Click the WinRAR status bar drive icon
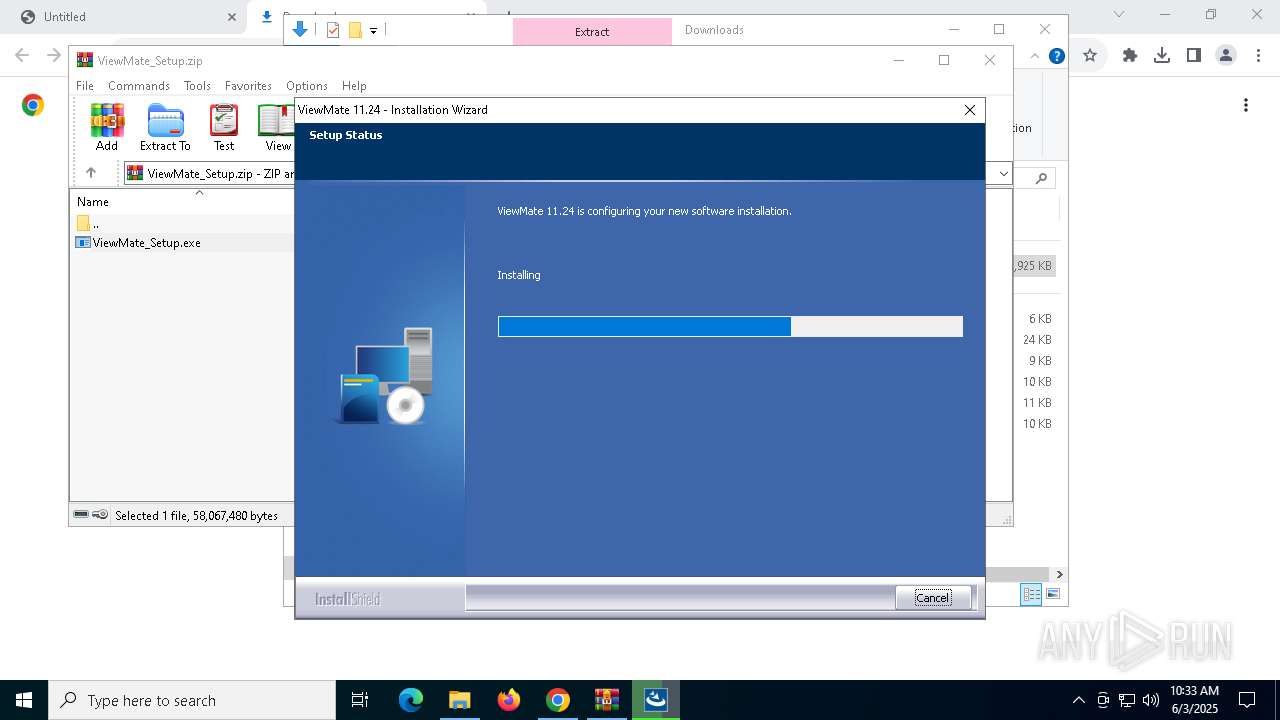 [x=81, y=515]
